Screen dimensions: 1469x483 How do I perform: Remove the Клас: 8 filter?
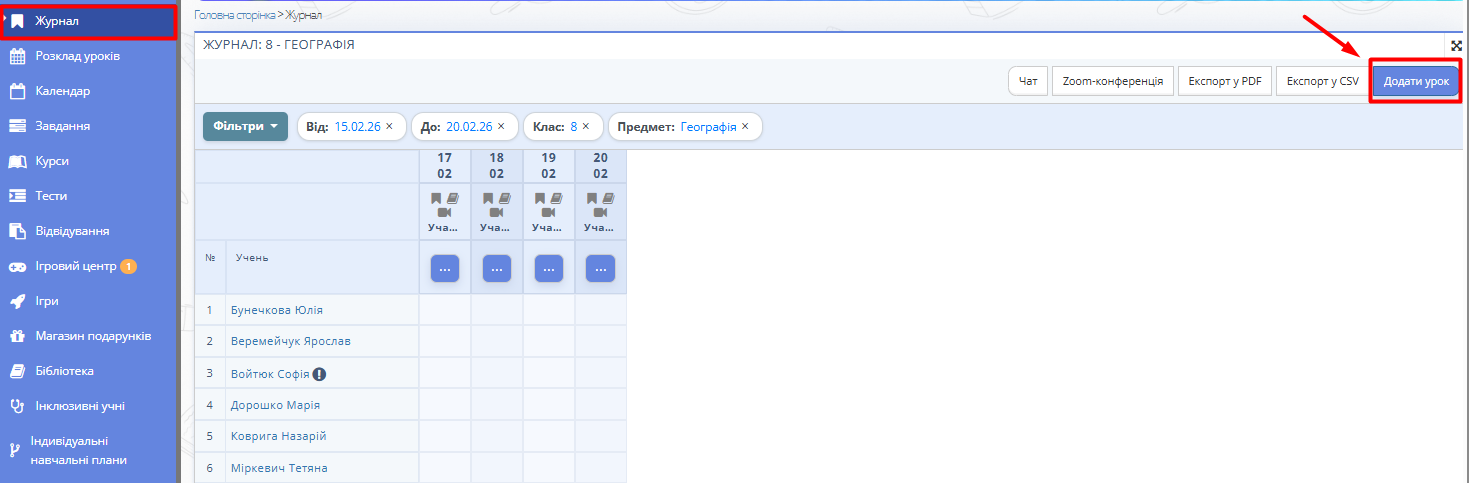pyautogui.click(x=586, y=127)
